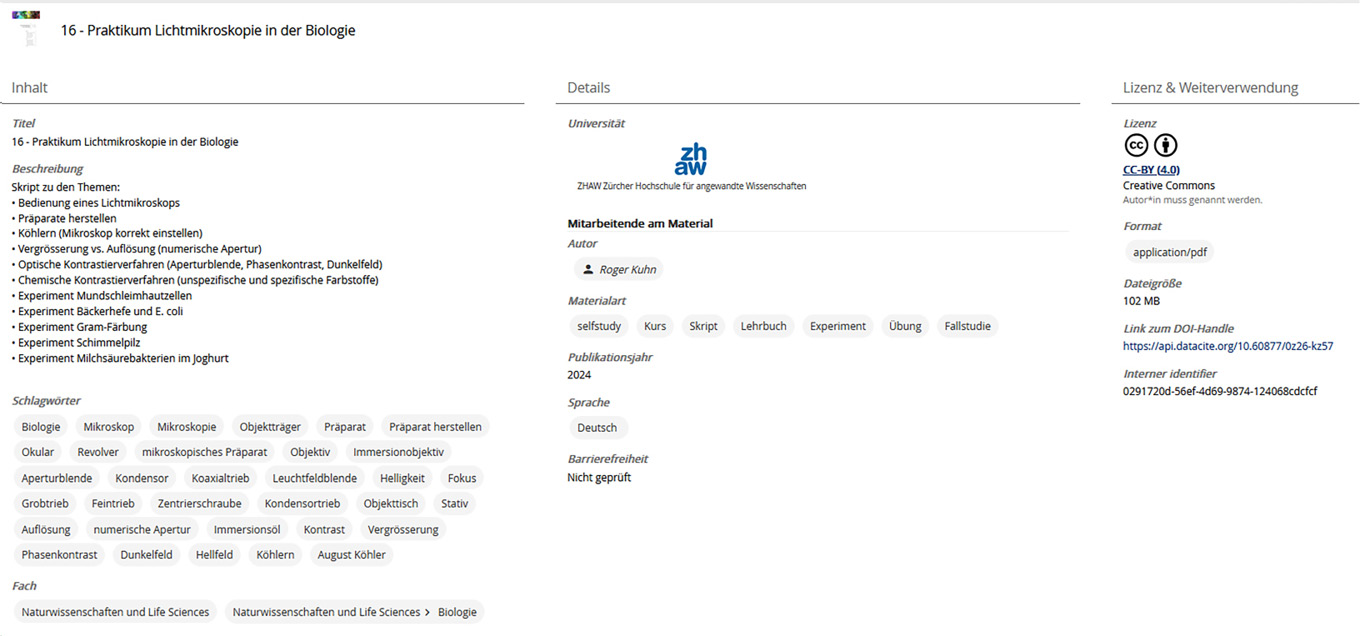Click the 'August Köhler' keyword tag
This screenshot has width=1364, height=636.
(x=351, y=555)
